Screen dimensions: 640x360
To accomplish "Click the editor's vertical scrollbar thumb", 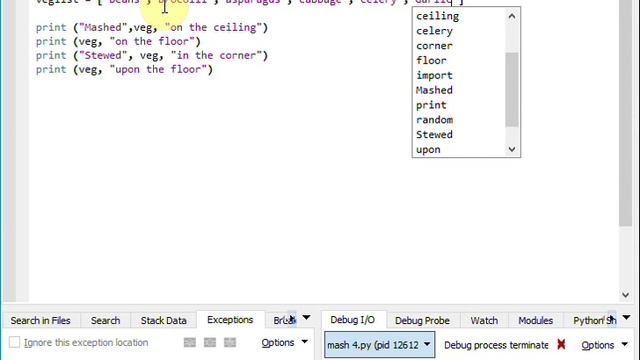I will 625,112.
